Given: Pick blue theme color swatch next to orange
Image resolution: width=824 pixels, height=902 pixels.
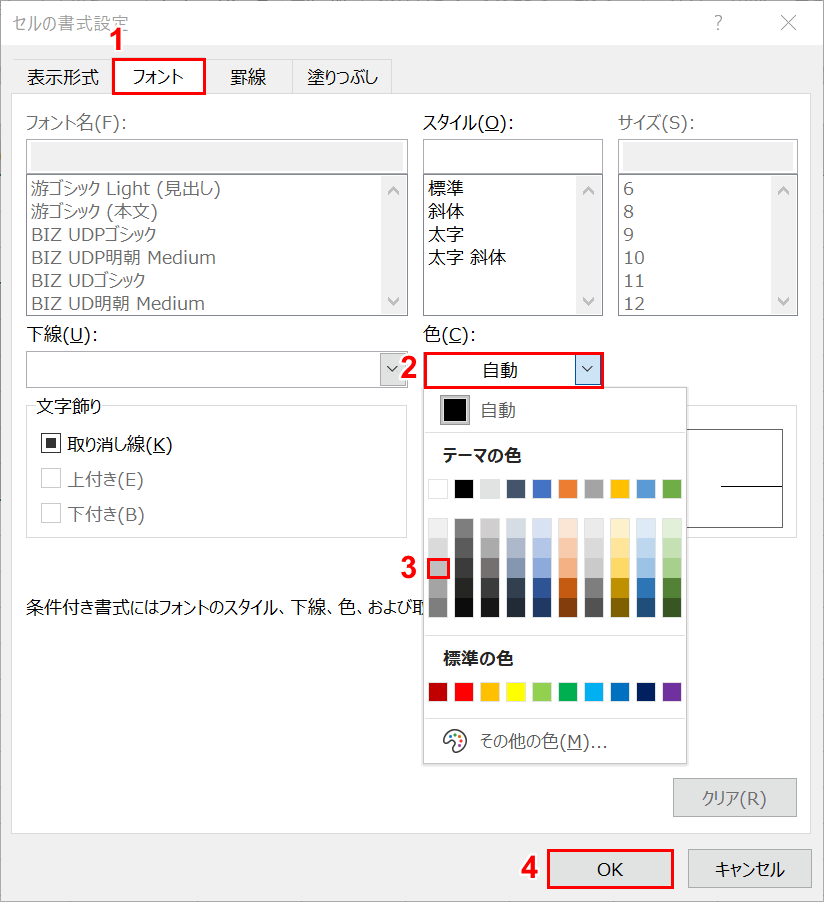Looking at the screenshot, I should click(541, 489).
